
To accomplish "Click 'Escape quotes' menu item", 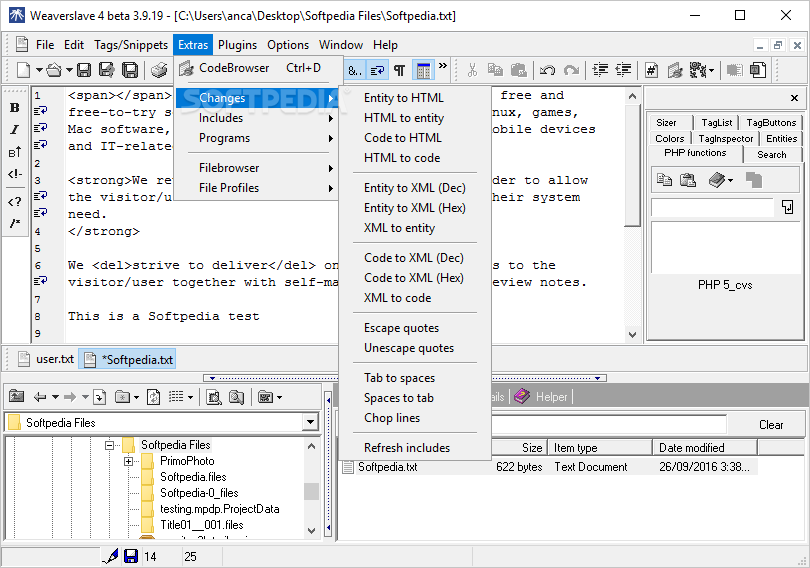I will 415,328.
